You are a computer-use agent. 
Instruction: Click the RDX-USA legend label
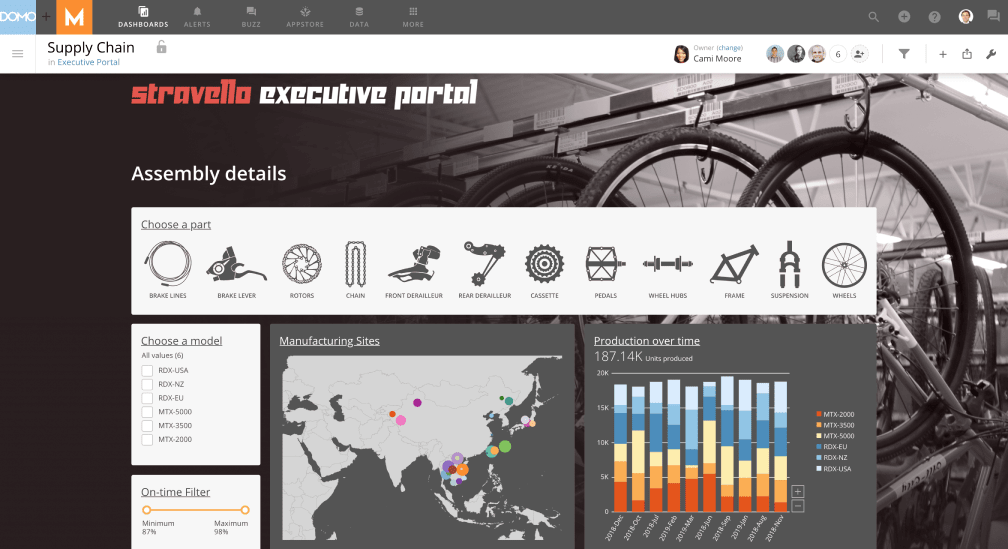click(x=837, y=469)
